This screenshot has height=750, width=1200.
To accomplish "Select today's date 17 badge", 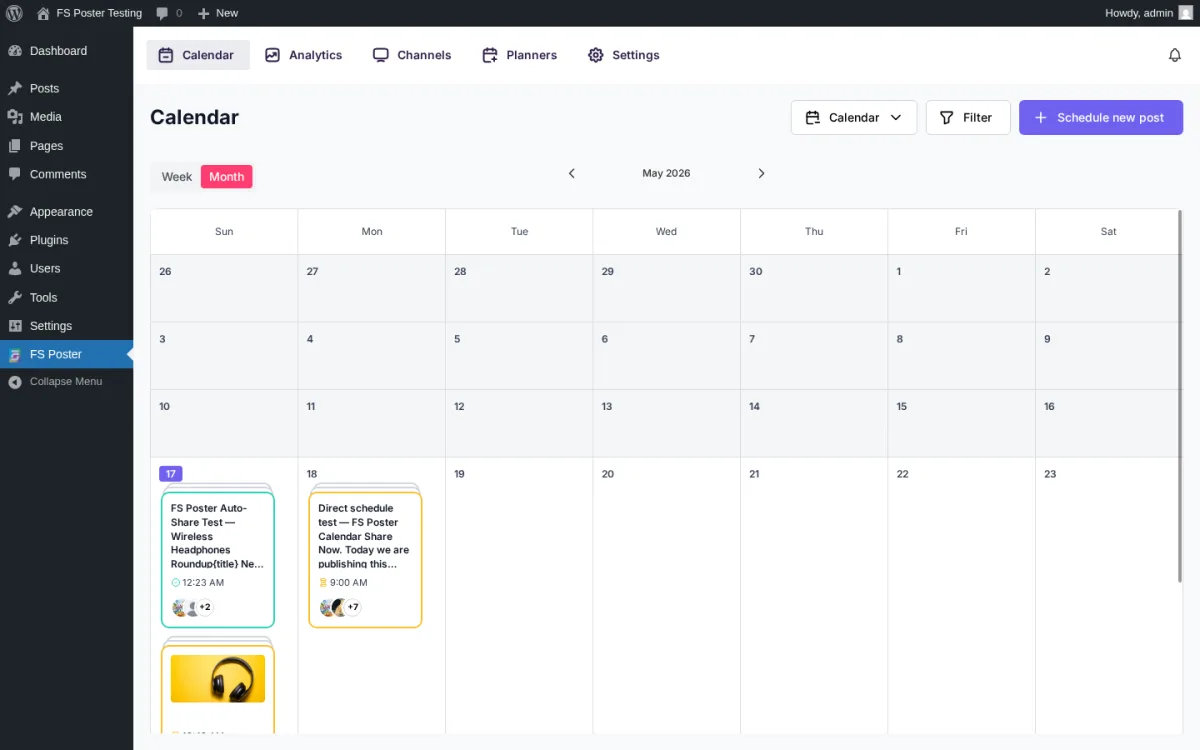I will 171,474.
